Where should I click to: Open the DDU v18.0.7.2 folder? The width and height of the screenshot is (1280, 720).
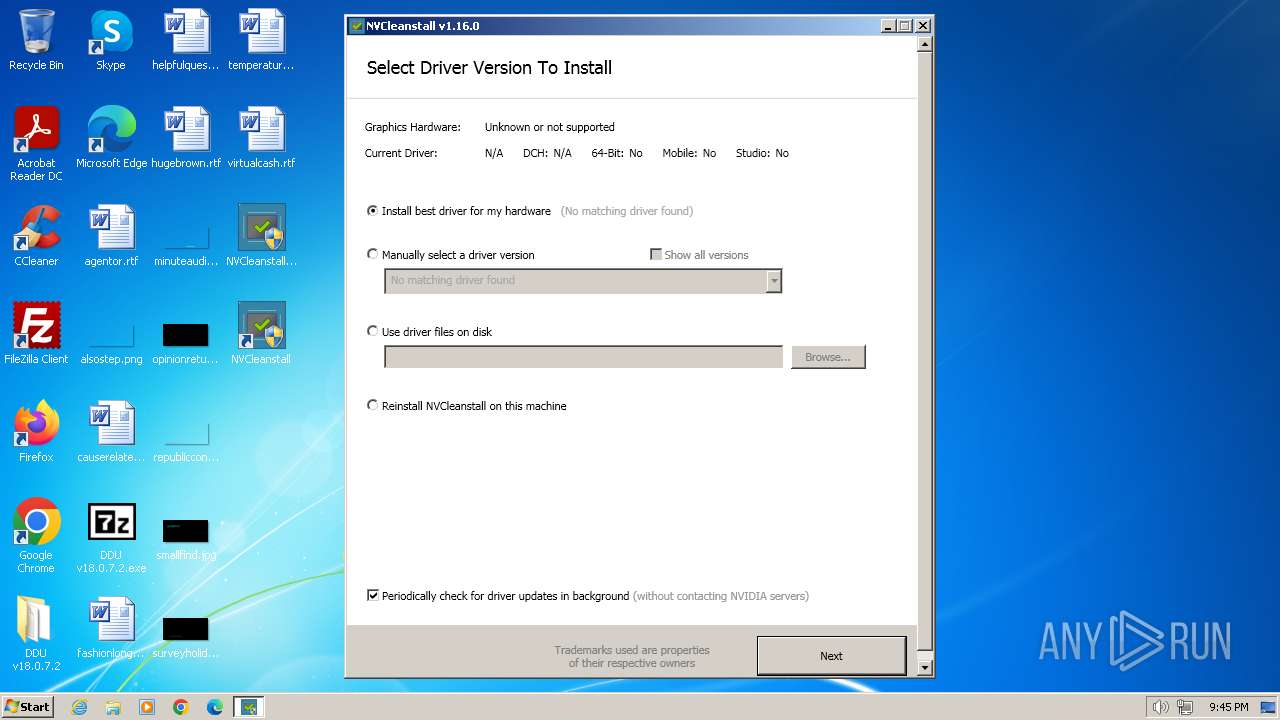tap(36, 634)
